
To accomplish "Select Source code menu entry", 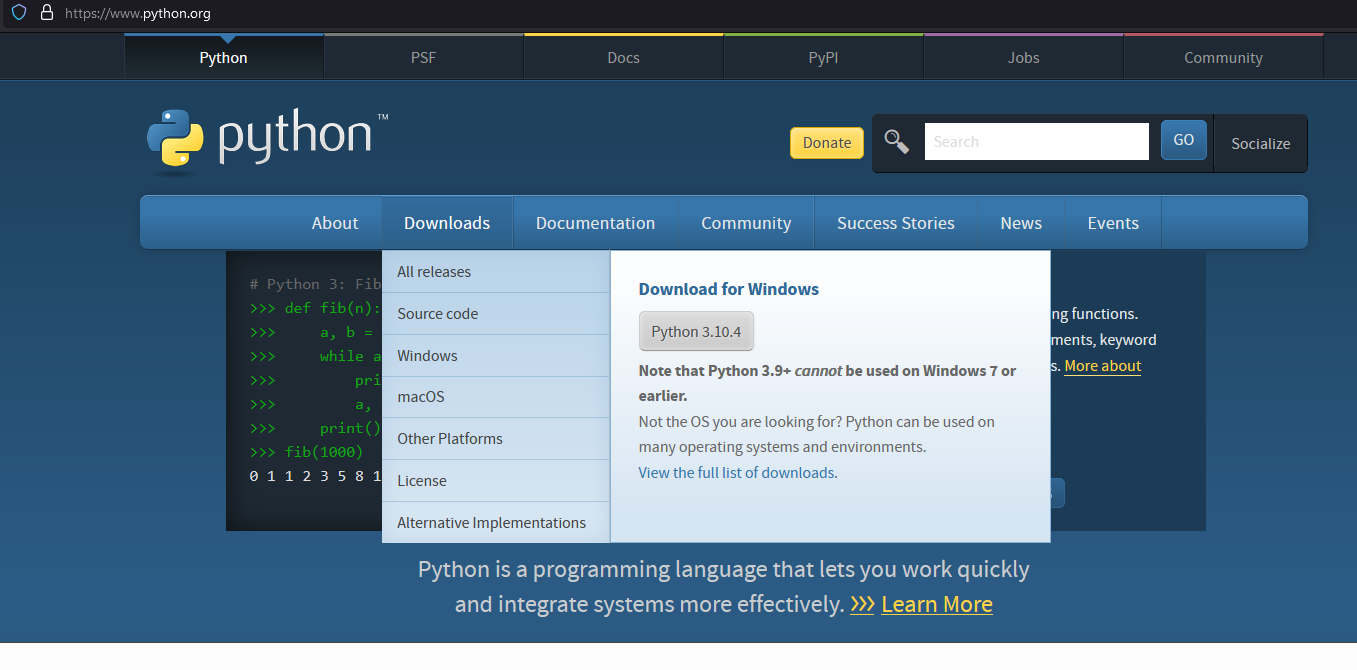I will coord(496,314).
